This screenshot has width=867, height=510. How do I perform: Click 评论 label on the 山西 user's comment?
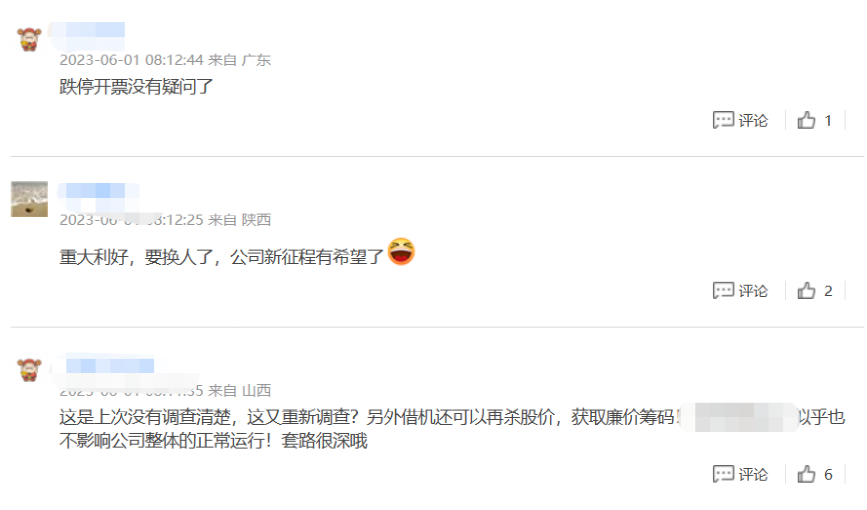click(753, 475)
